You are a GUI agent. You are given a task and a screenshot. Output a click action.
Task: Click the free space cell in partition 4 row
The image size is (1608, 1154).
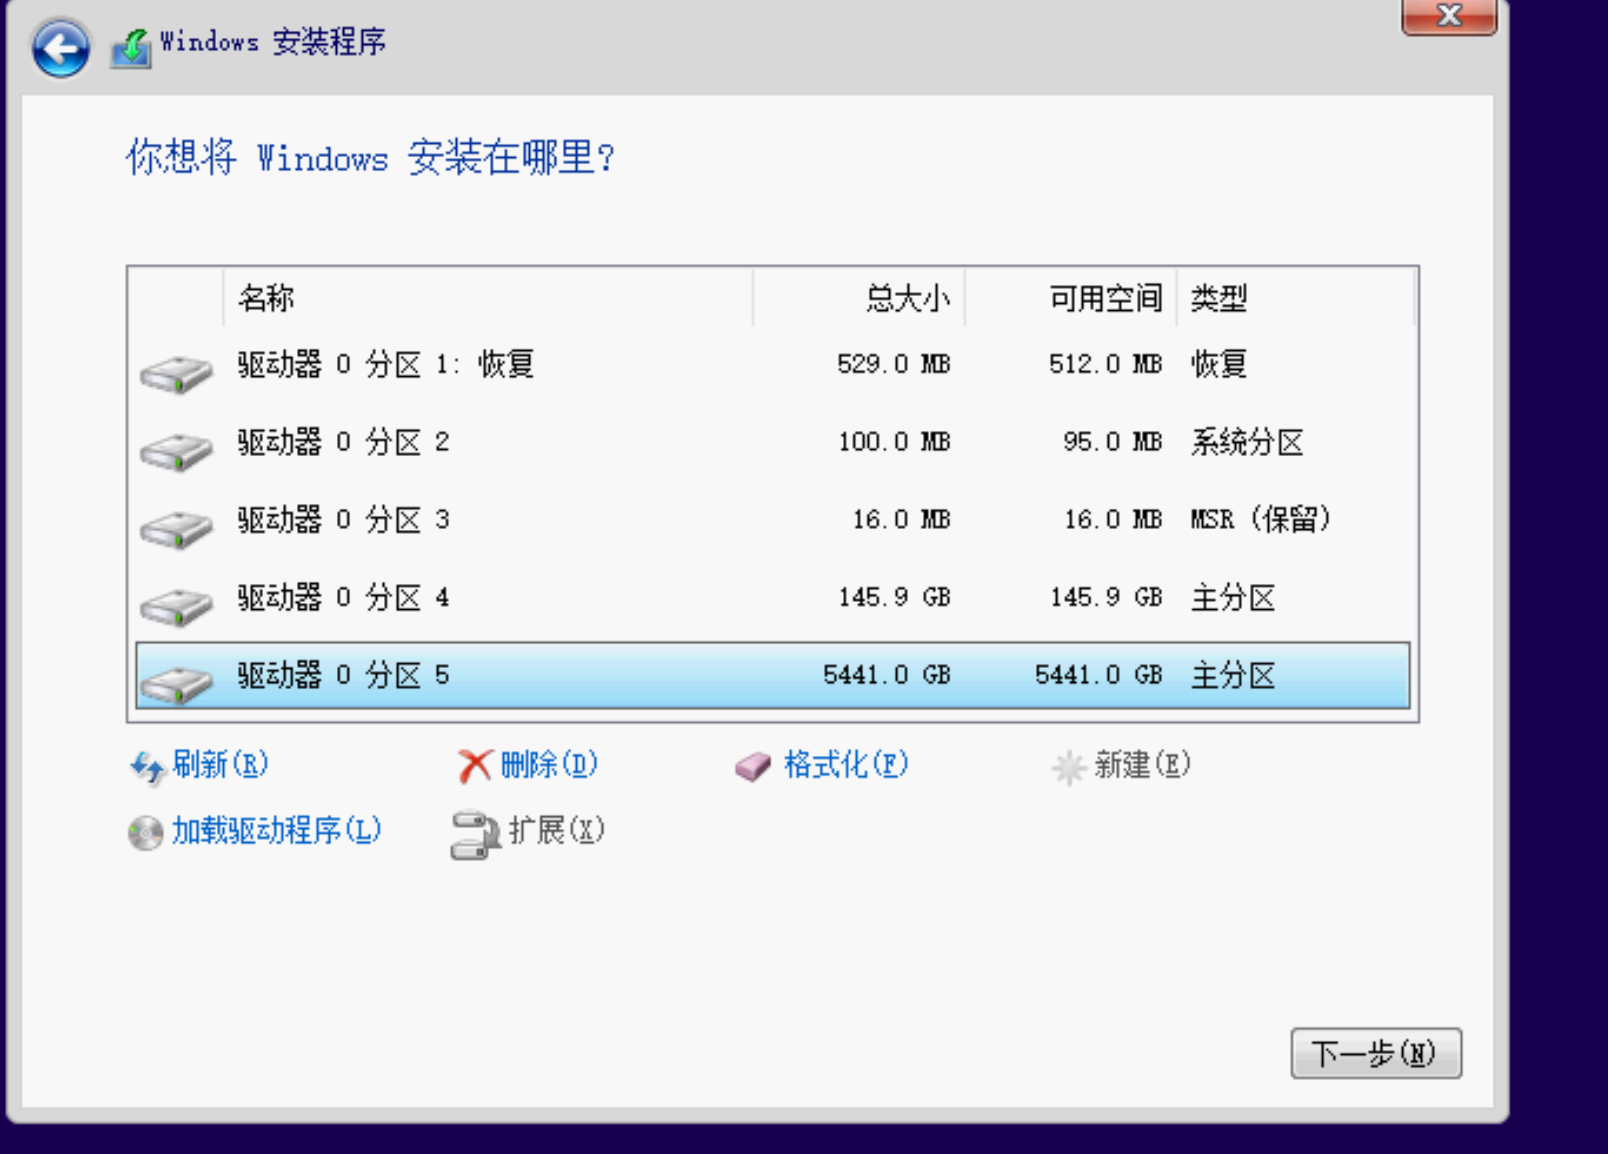[x=1105, y=598]
